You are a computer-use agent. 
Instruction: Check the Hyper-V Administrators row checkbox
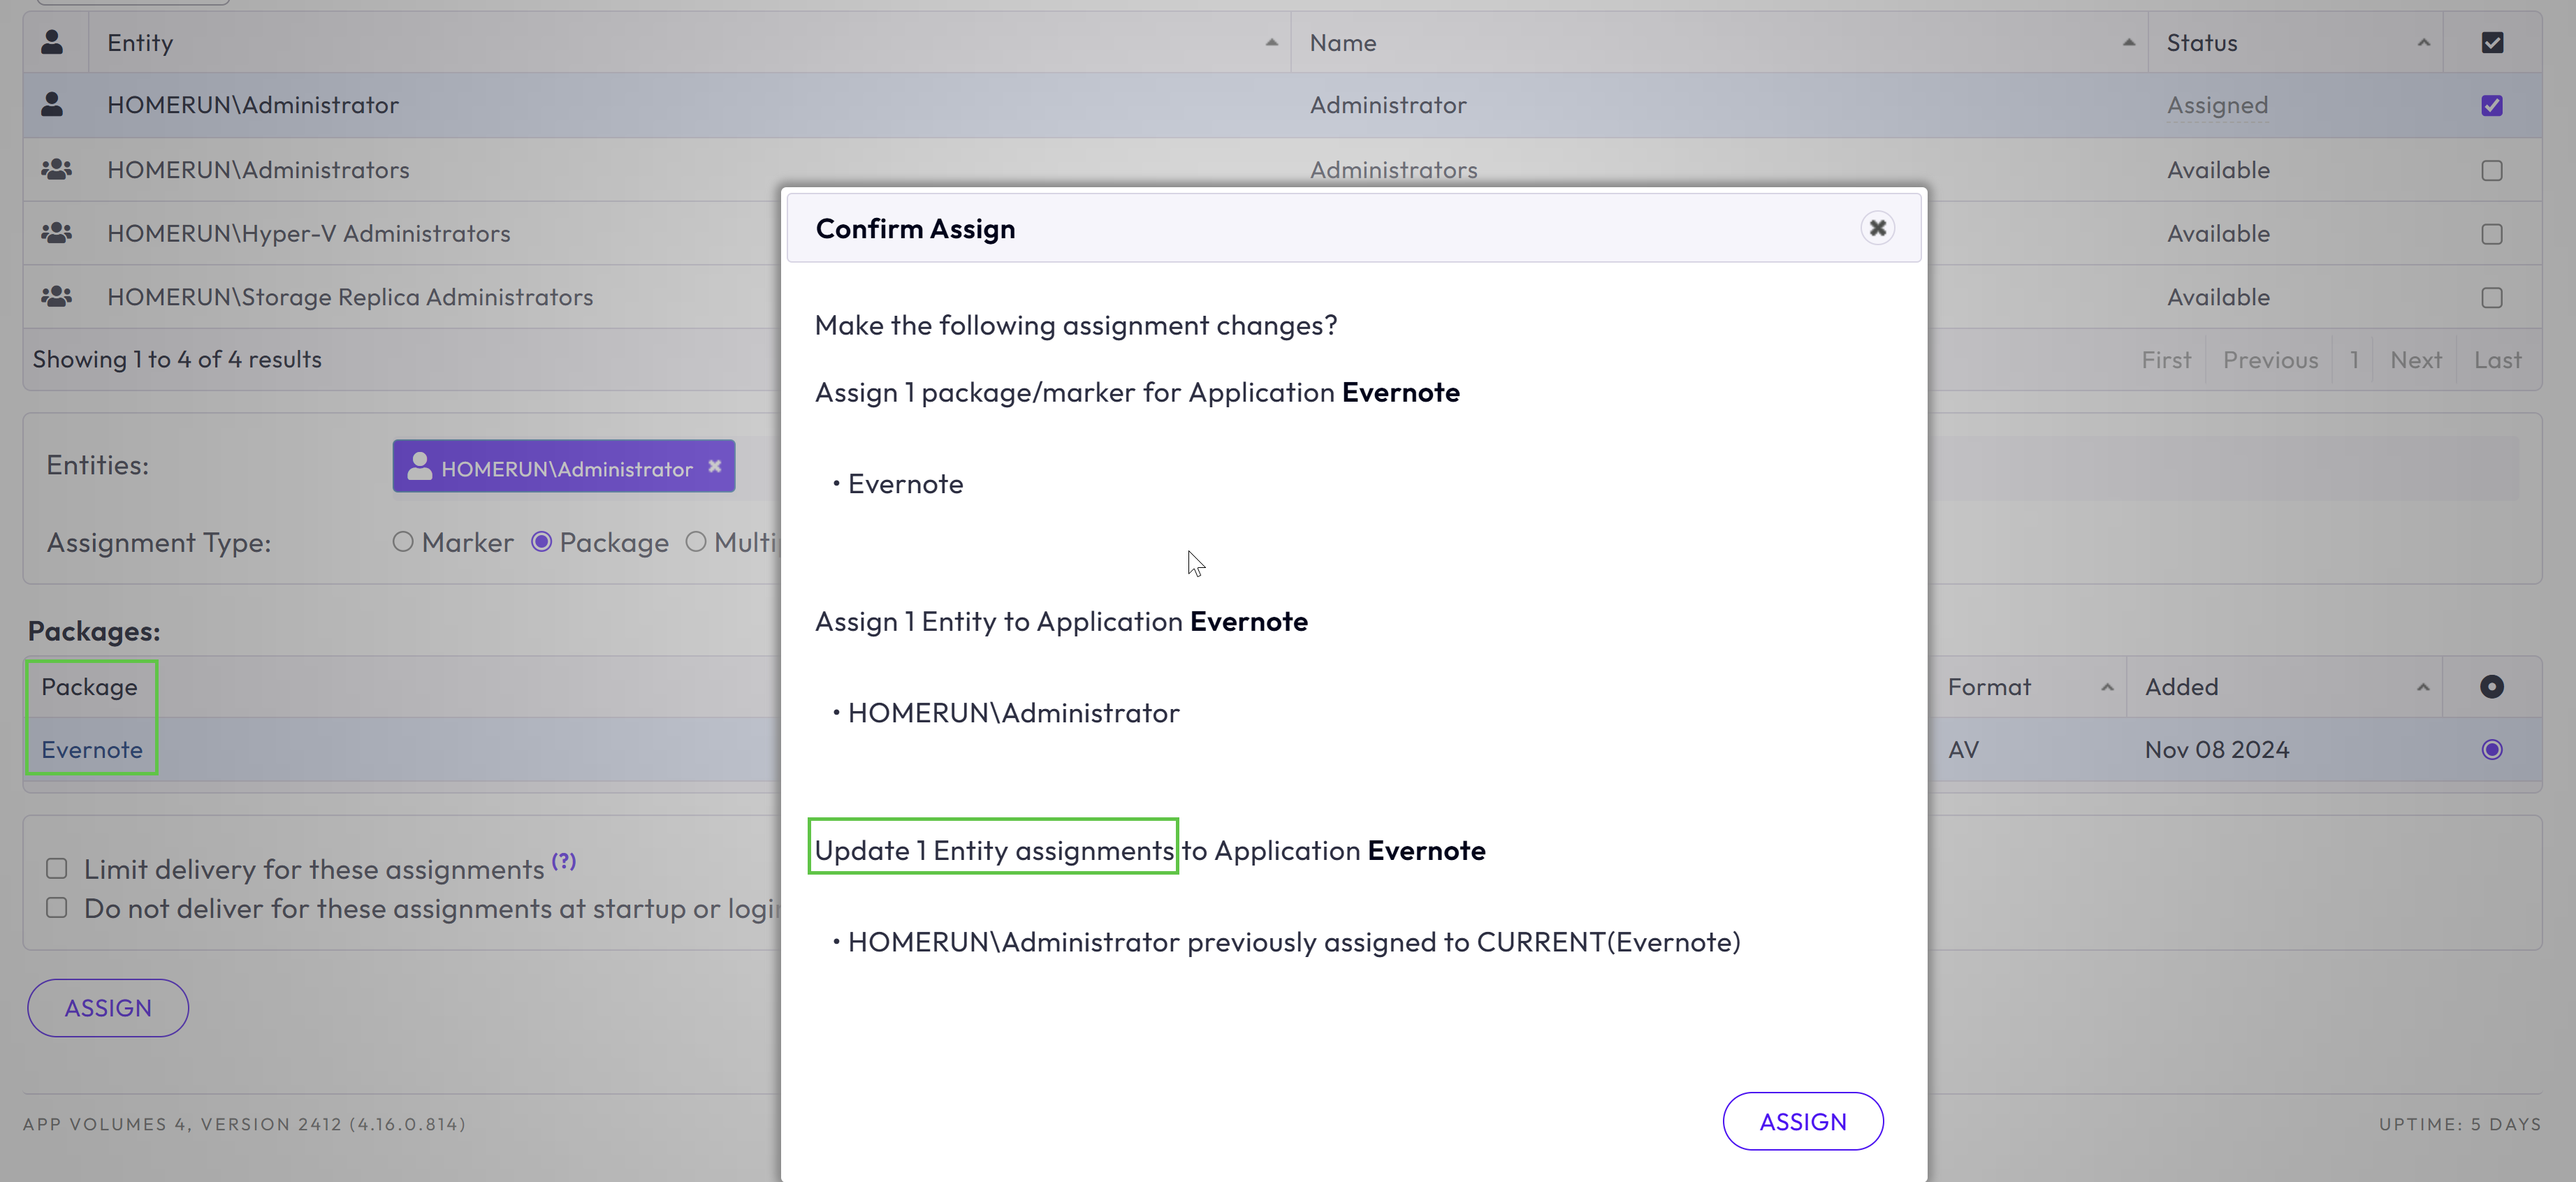point(2491,234)
